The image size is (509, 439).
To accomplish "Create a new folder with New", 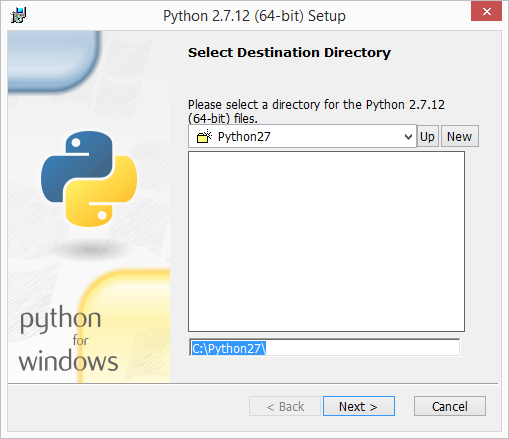I will click(460, 136).
